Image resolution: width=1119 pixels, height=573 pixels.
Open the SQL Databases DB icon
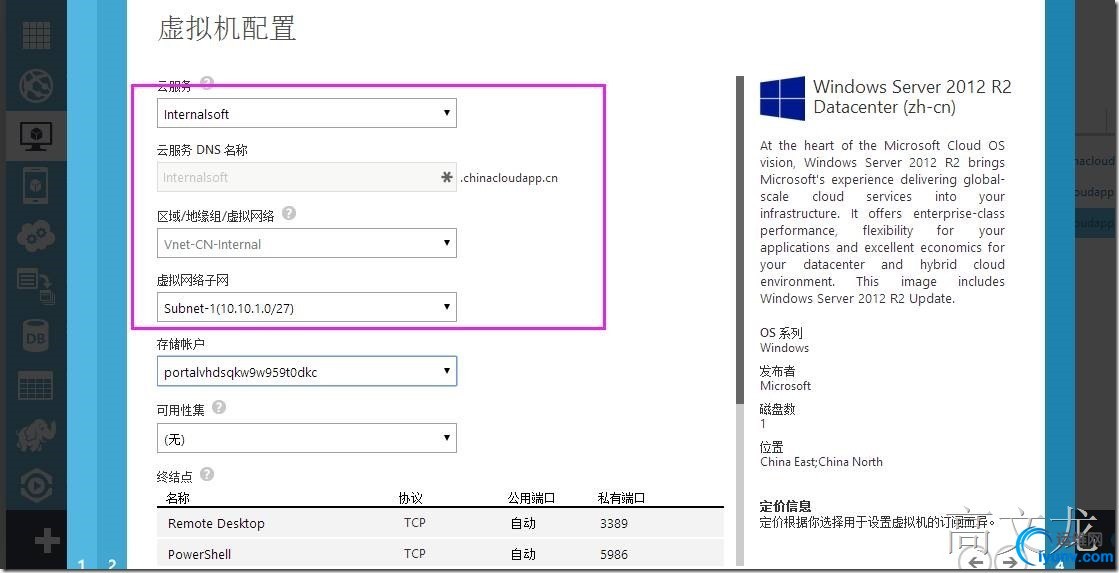click(x=36, y=336)
